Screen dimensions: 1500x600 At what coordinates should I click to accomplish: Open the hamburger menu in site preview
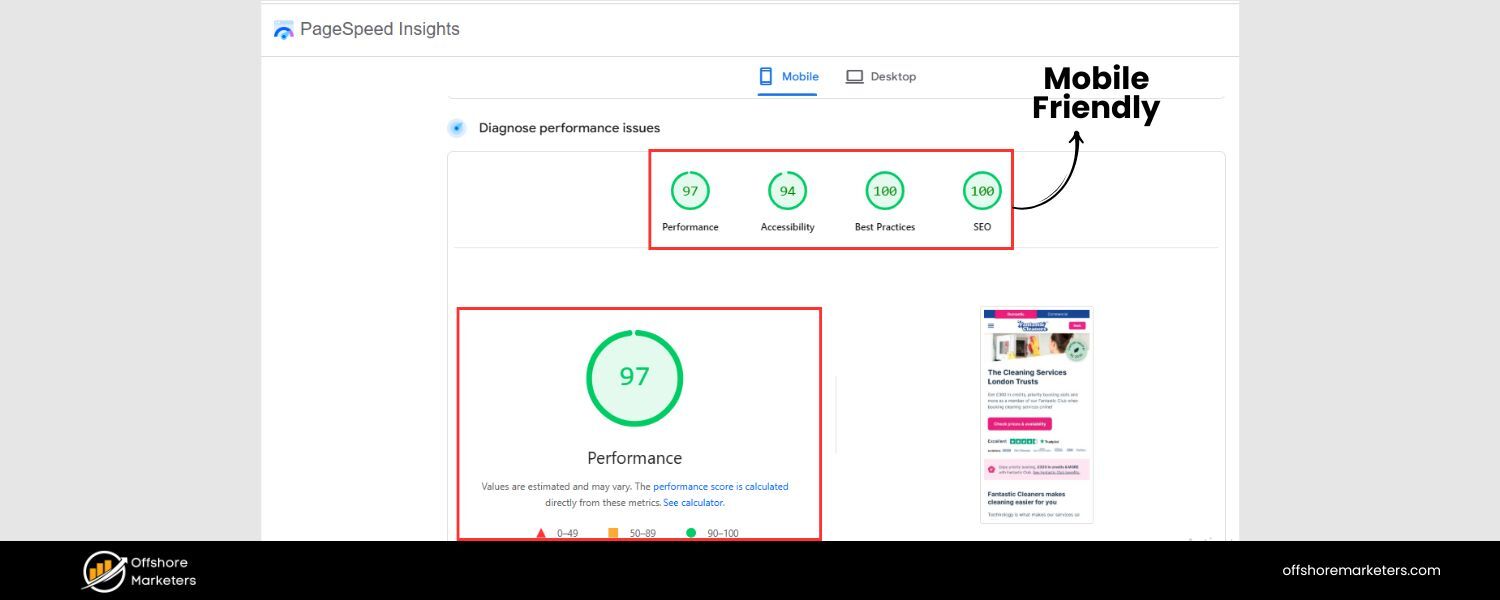[991, 325]
